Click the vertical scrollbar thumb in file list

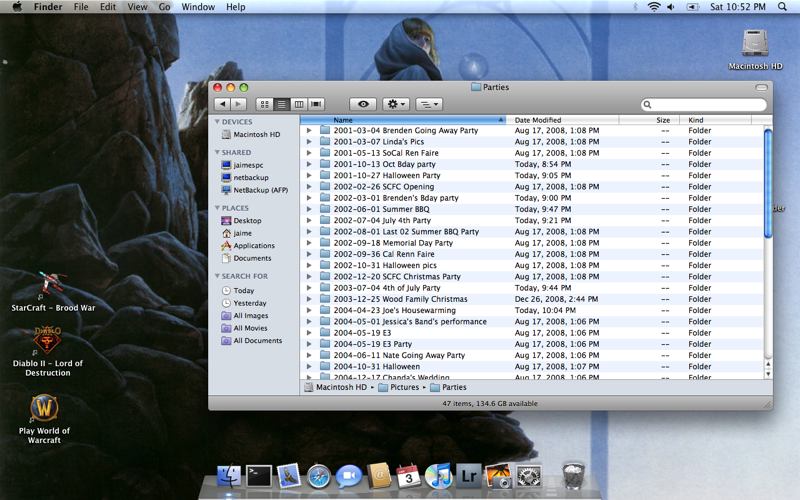coord(768,183)
